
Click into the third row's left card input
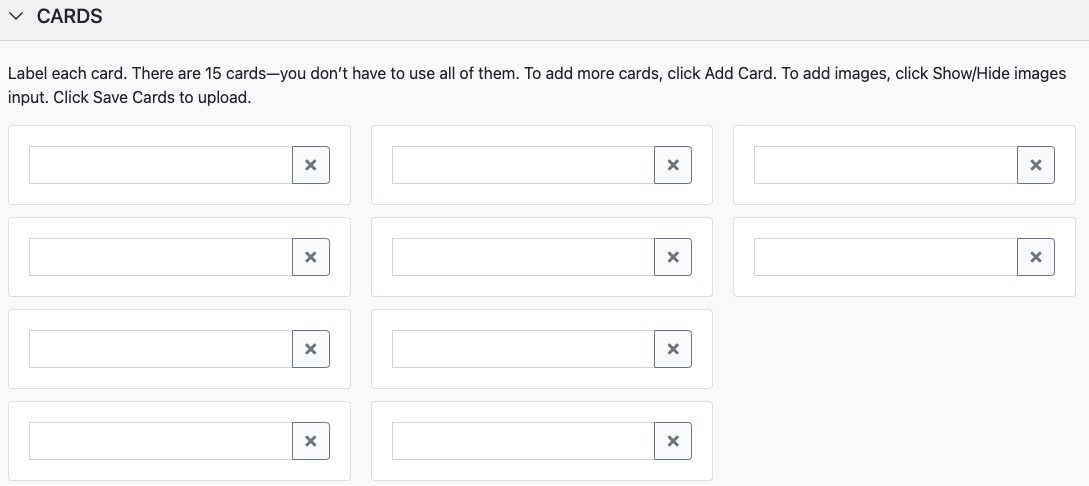point(160,349)
